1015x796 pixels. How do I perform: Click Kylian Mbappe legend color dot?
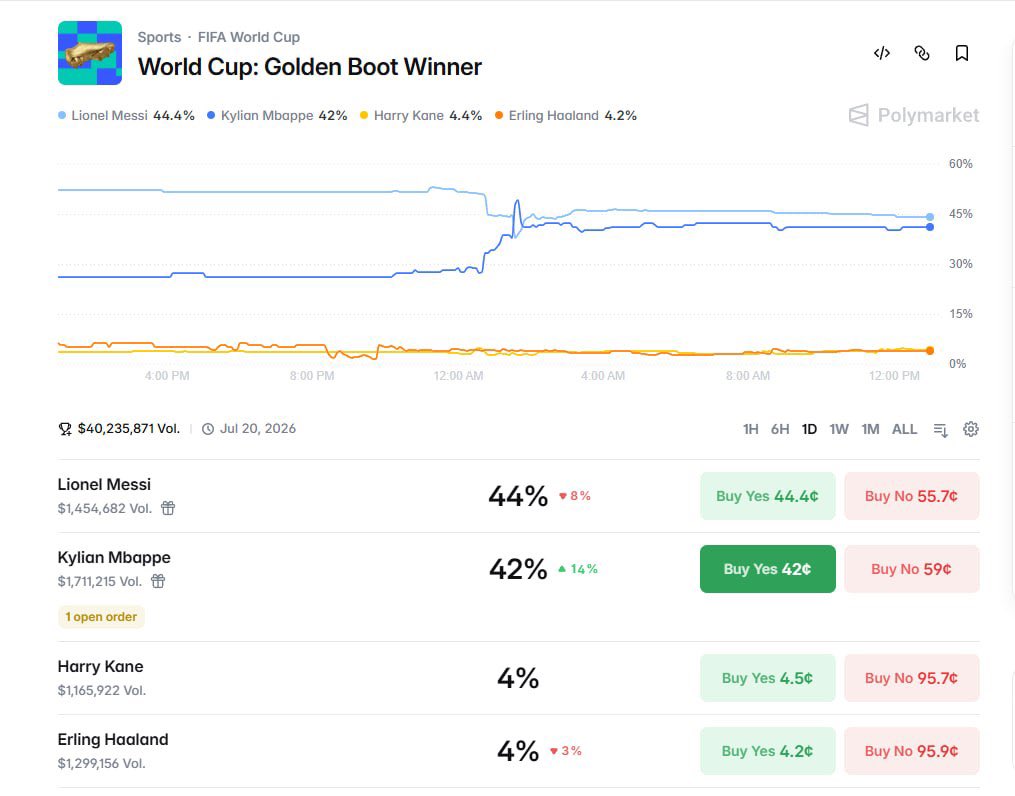pos(211,115)
